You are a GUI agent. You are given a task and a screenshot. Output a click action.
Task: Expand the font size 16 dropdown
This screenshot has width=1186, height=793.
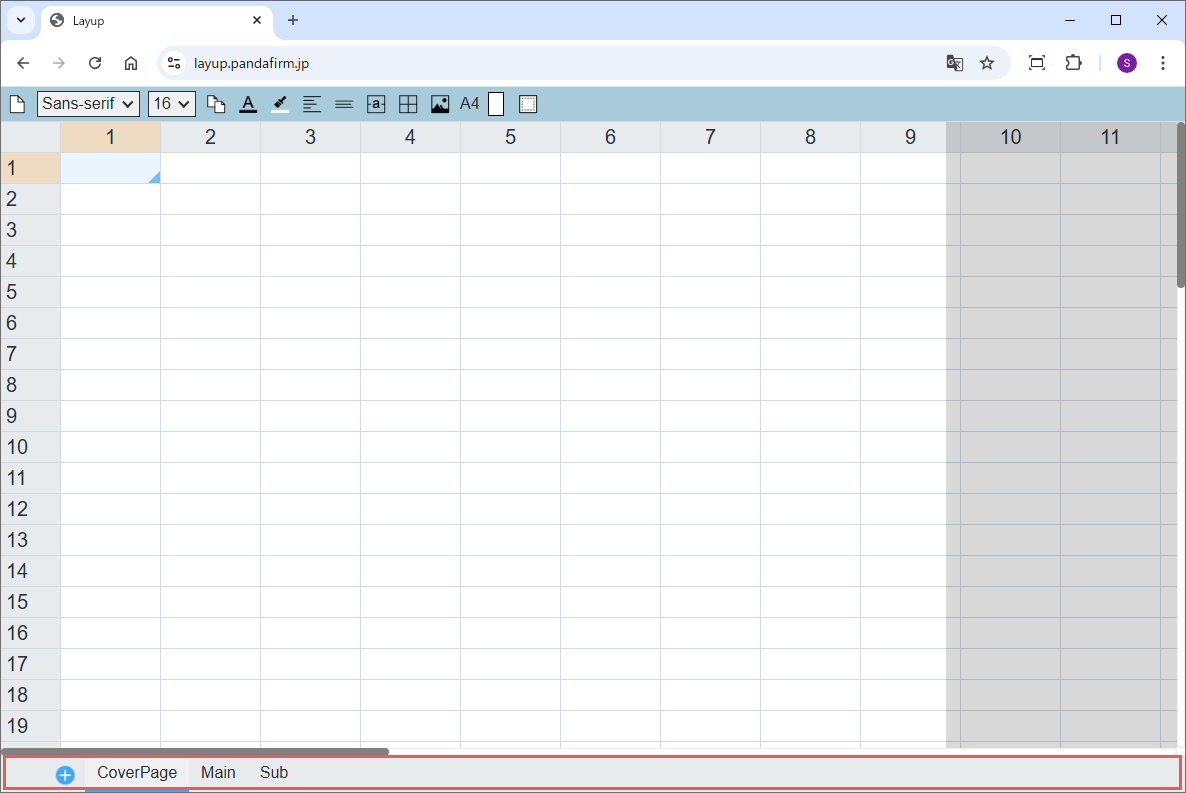[x=171, y=104]
